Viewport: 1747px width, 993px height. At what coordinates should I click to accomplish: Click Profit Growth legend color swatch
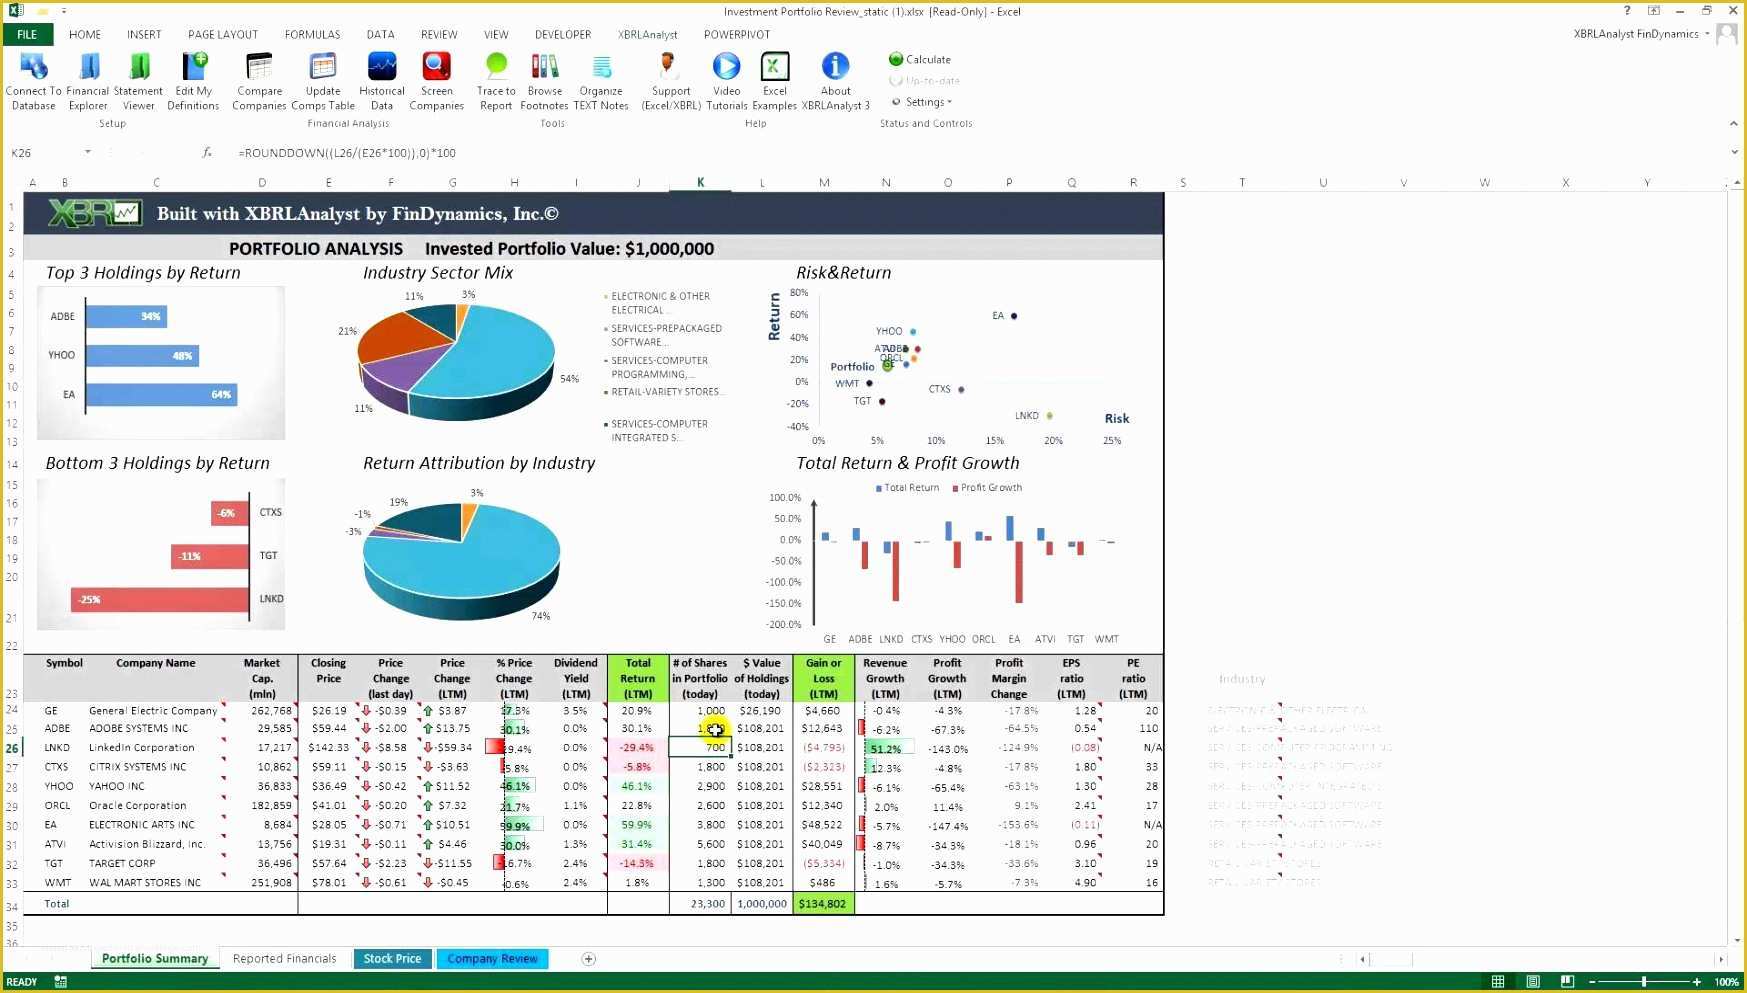click(956, 488)
